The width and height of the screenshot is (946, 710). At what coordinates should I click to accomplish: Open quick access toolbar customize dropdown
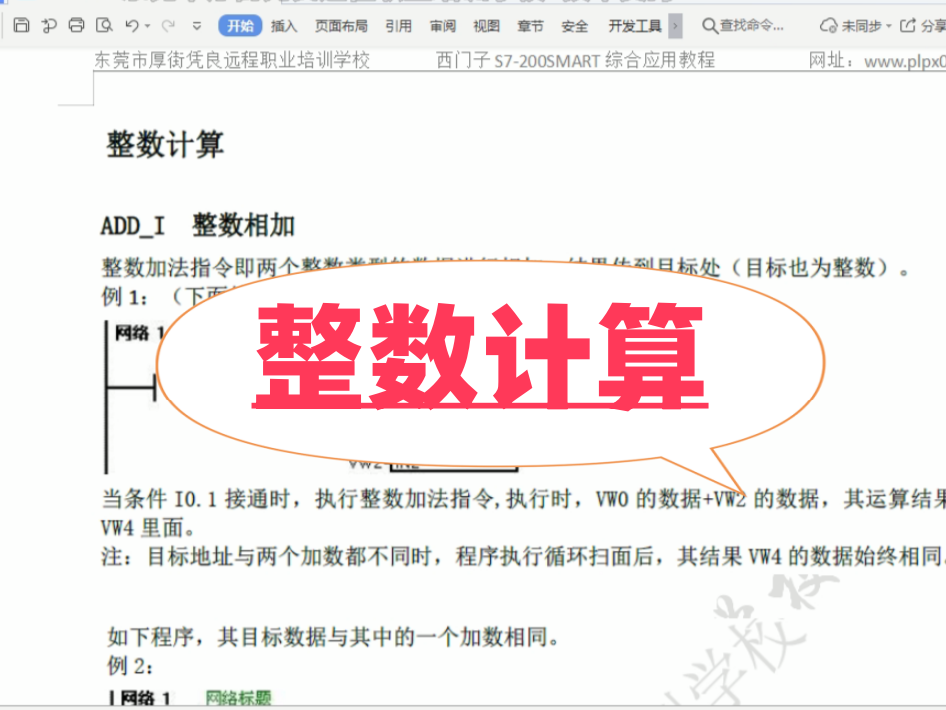[197, 26]
